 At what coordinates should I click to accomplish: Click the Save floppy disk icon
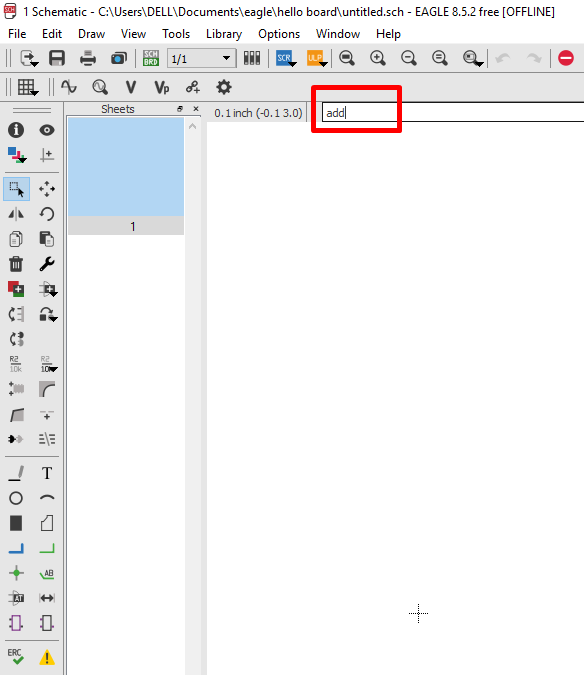point(57,58)
